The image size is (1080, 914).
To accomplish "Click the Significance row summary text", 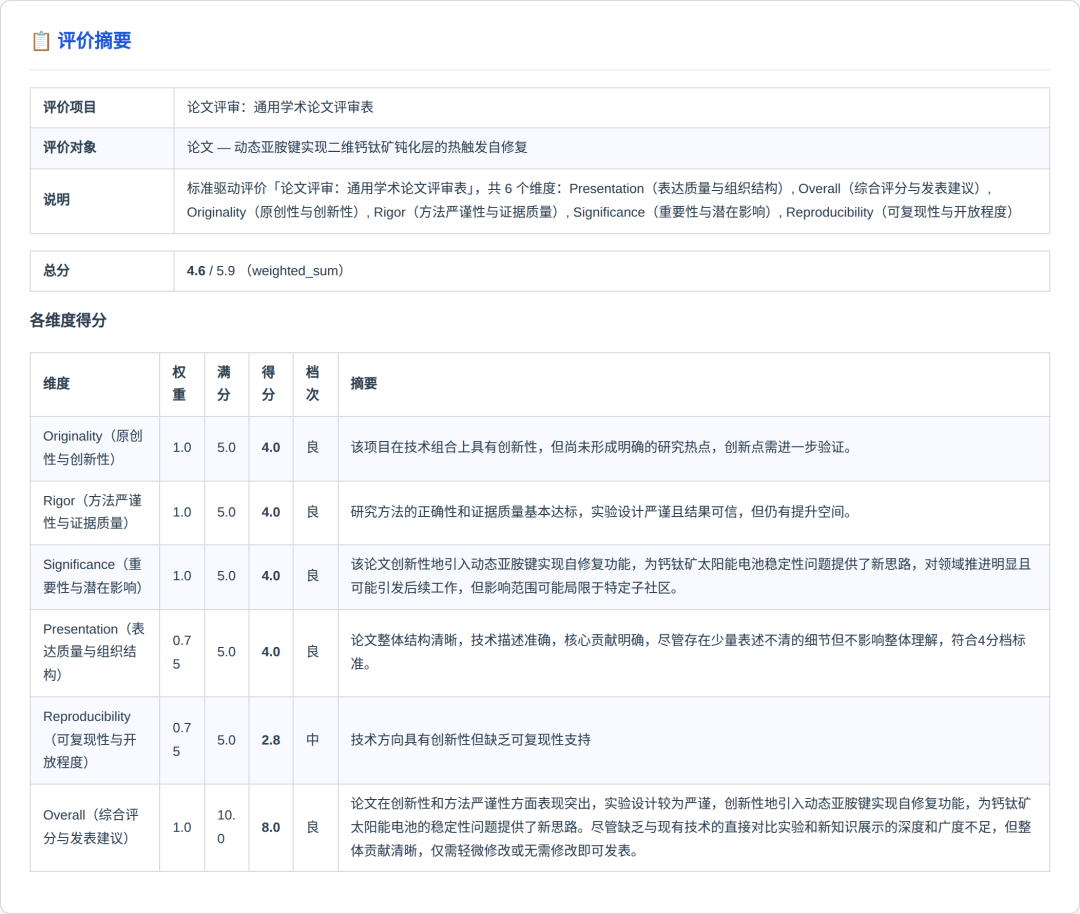I will (x=691, y=576).
